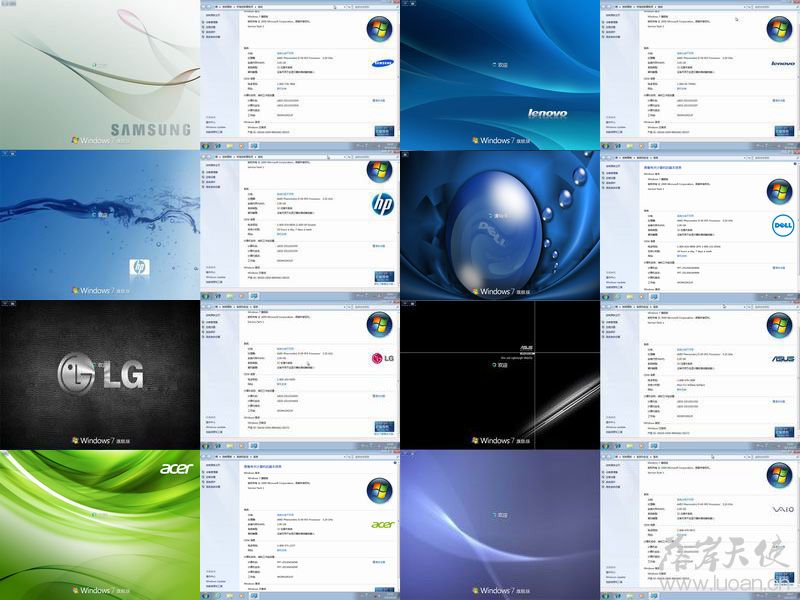Launch Internet Explorer from Samsung window taskbar
Screen dimensions: 800x600
[218, 146]
